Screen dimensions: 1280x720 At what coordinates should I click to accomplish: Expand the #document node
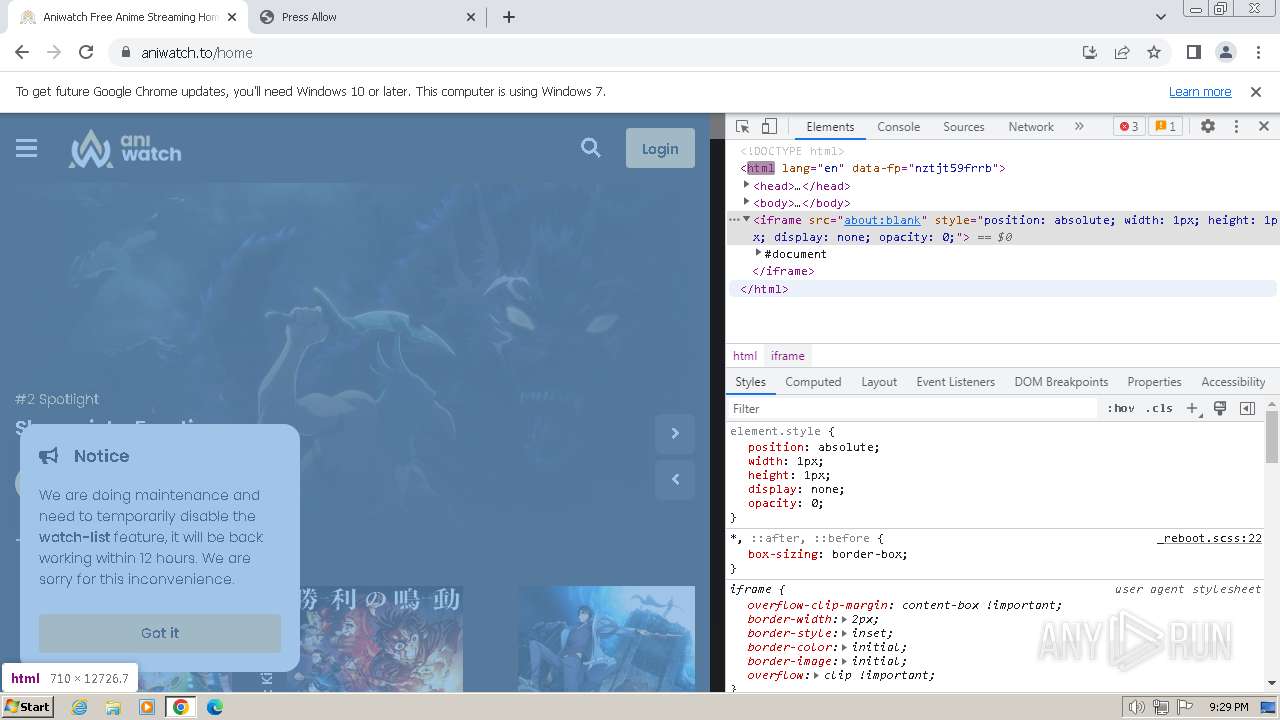click(758, 253)
